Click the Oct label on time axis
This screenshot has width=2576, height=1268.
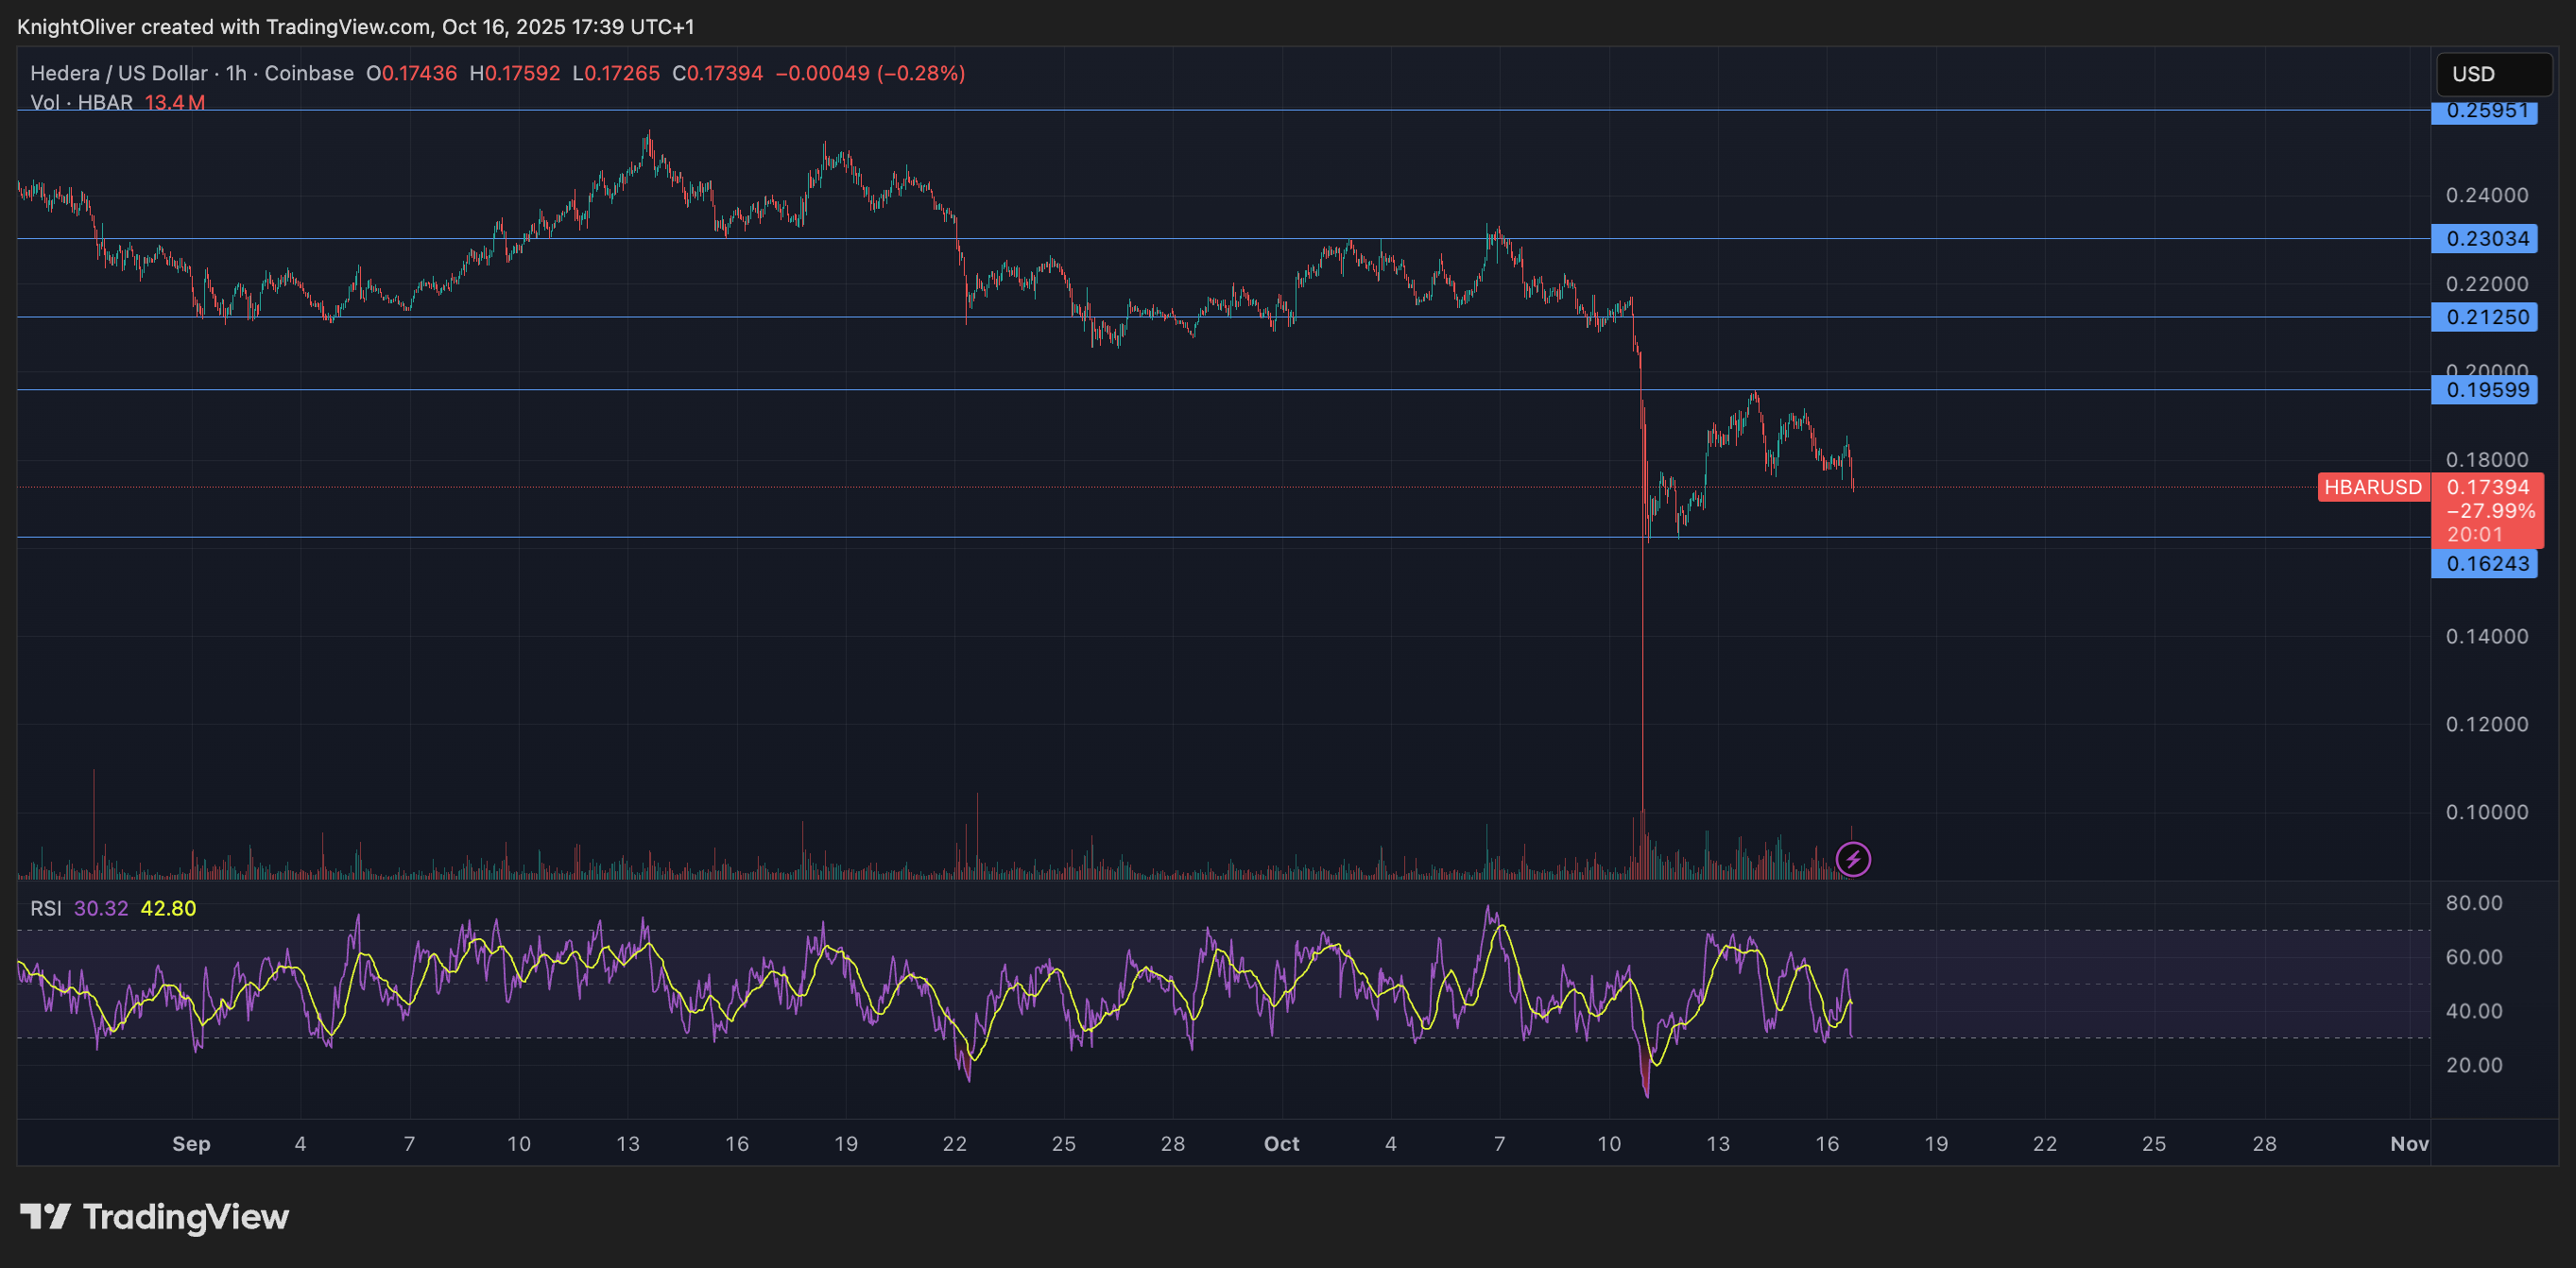pos(1281,1143)
